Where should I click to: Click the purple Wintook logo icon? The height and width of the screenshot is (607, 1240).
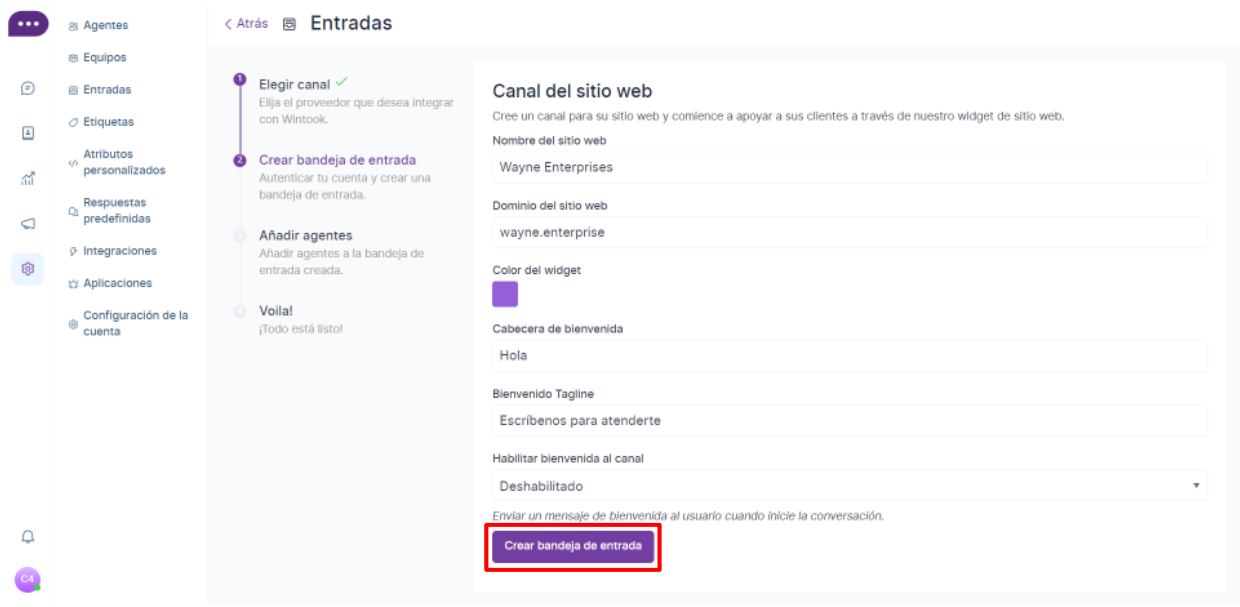click(x=28, y=24)
